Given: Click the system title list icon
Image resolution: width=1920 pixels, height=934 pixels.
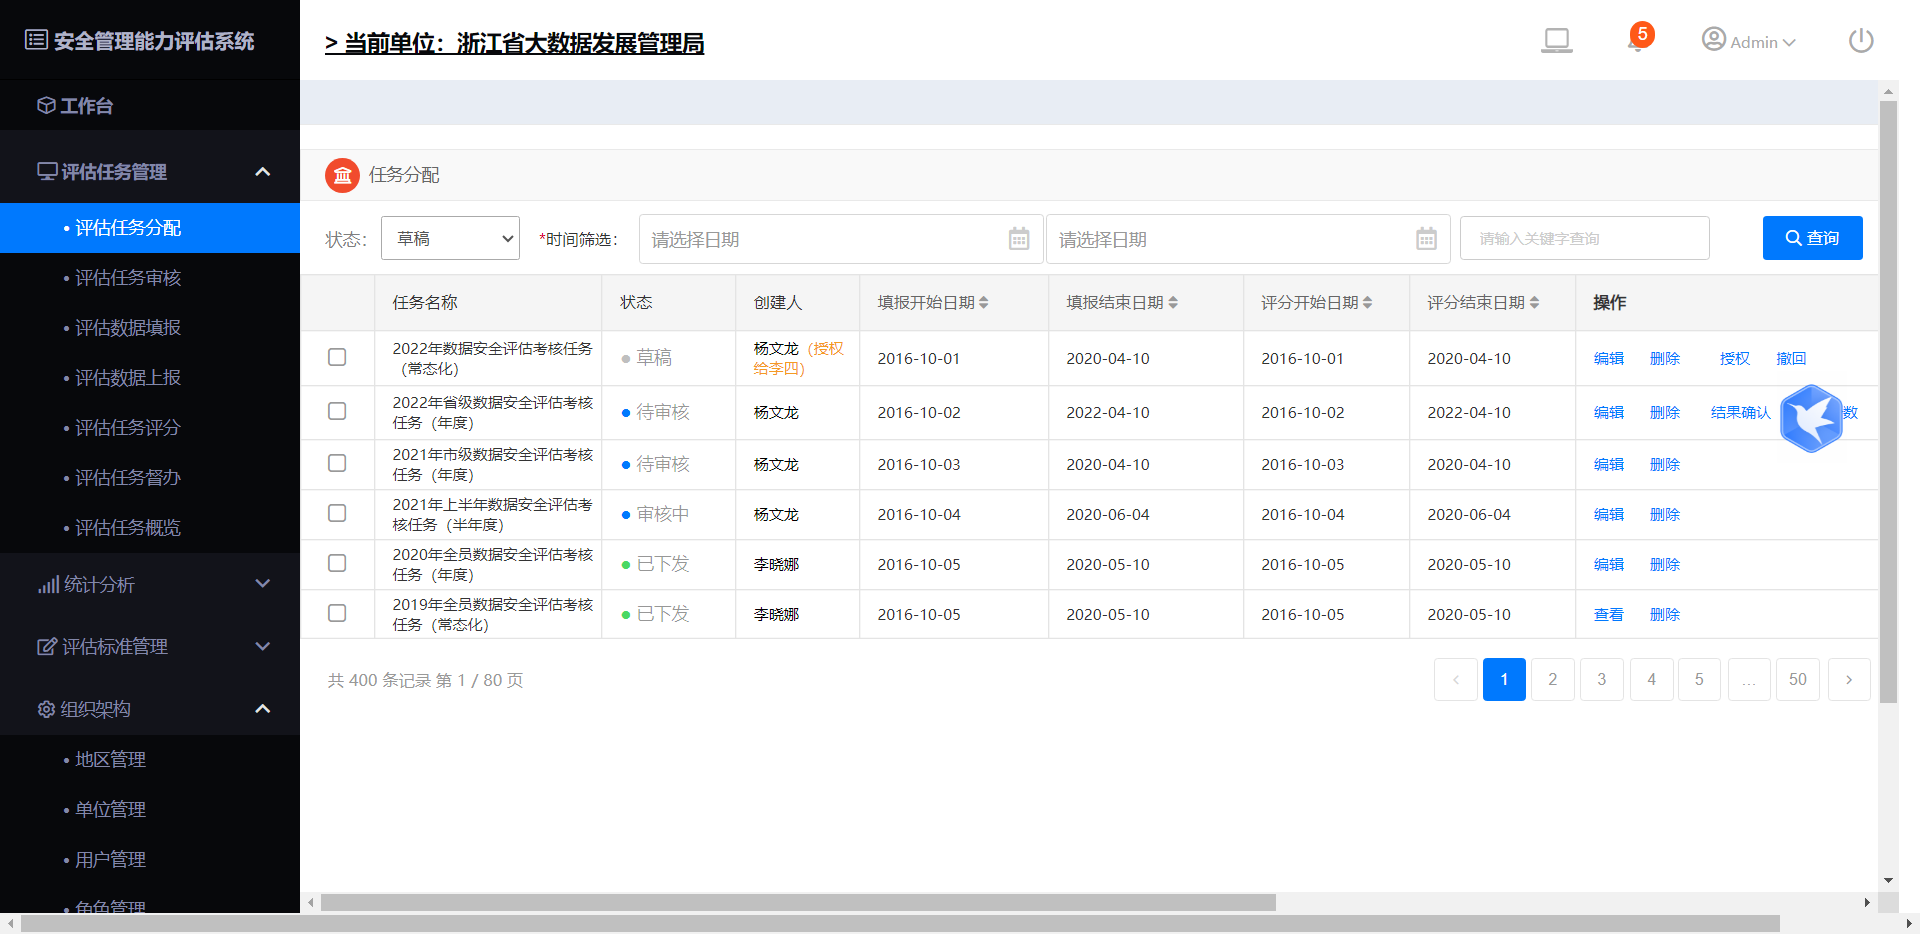Looking at the screenshot, I should tap(36, 40).
